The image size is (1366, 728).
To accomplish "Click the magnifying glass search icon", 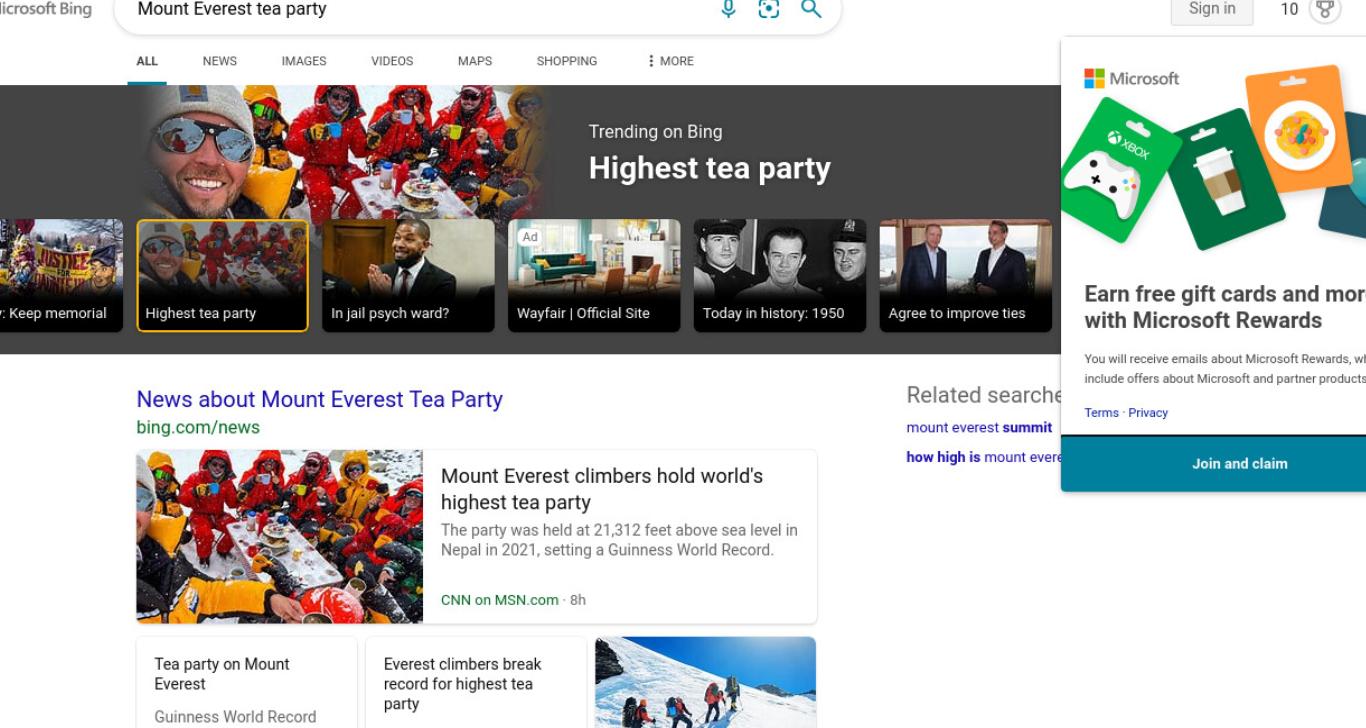I will [x=811, y=9].
